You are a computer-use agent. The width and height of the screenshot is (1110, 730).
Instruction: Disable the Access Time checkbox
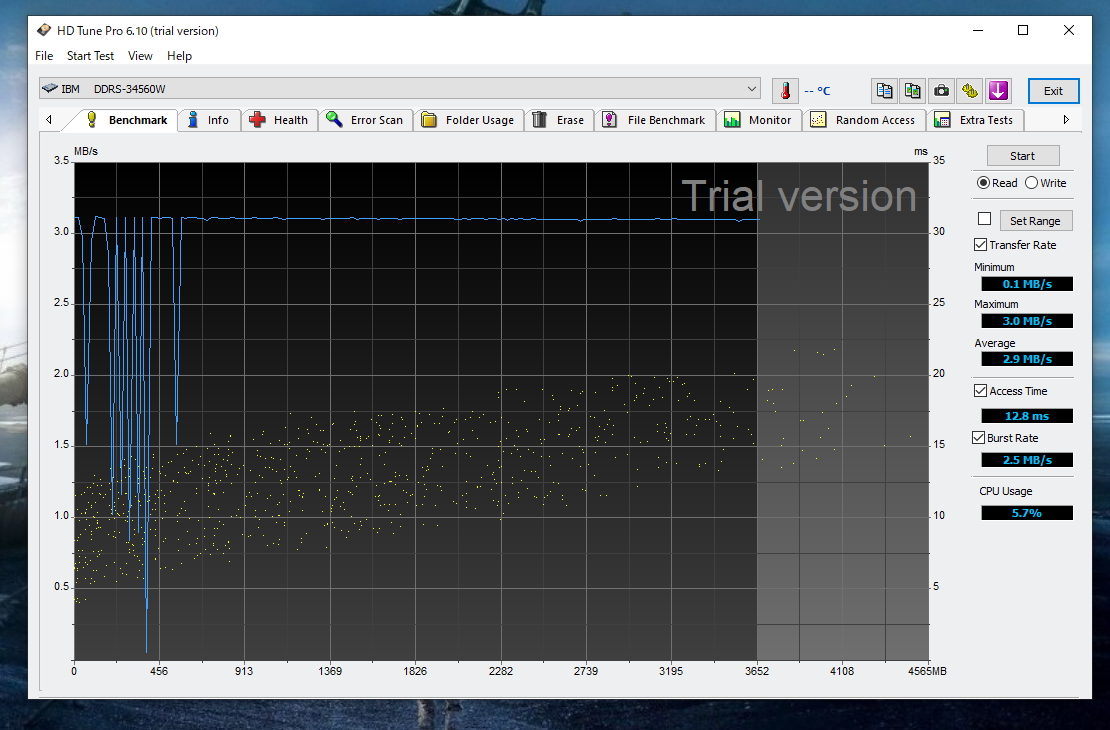pyautogui.click(x=980, y=391)
